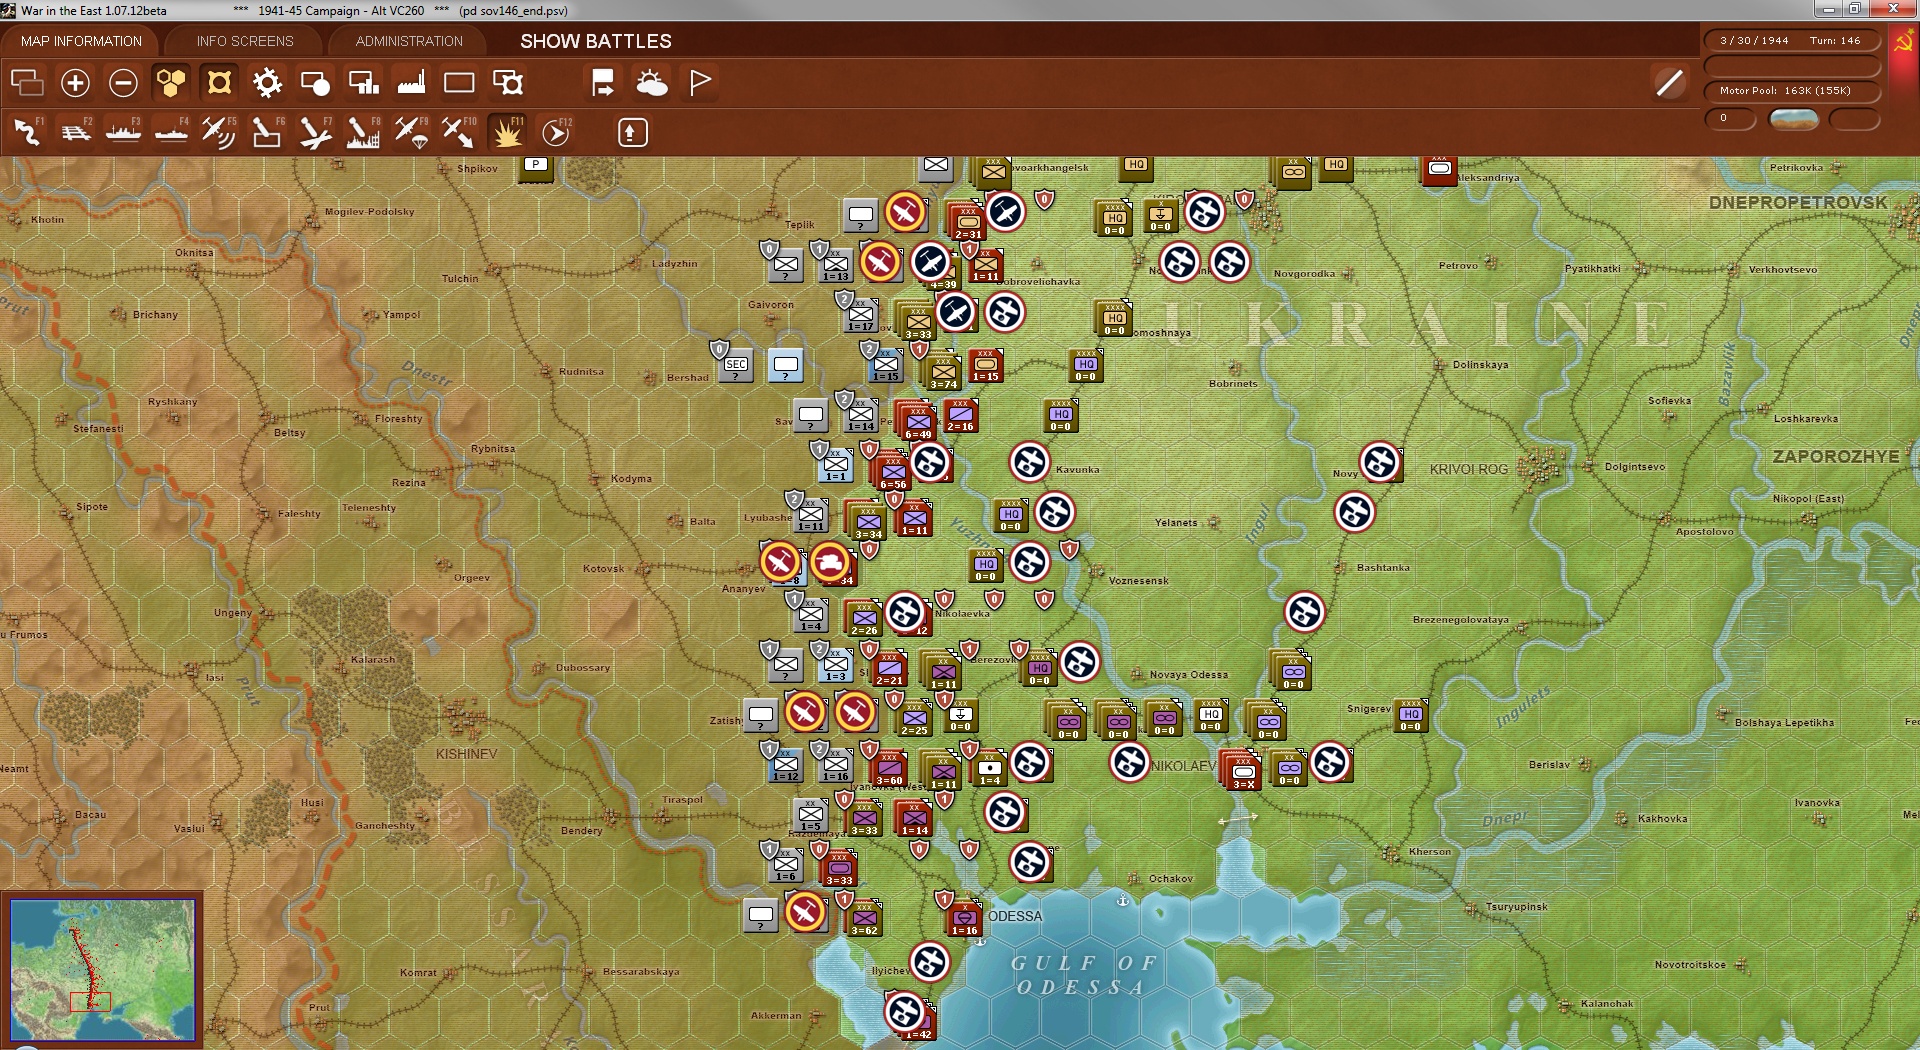
Task: Select the P unit counter near Shpikov
Action: tap(536, 166)
